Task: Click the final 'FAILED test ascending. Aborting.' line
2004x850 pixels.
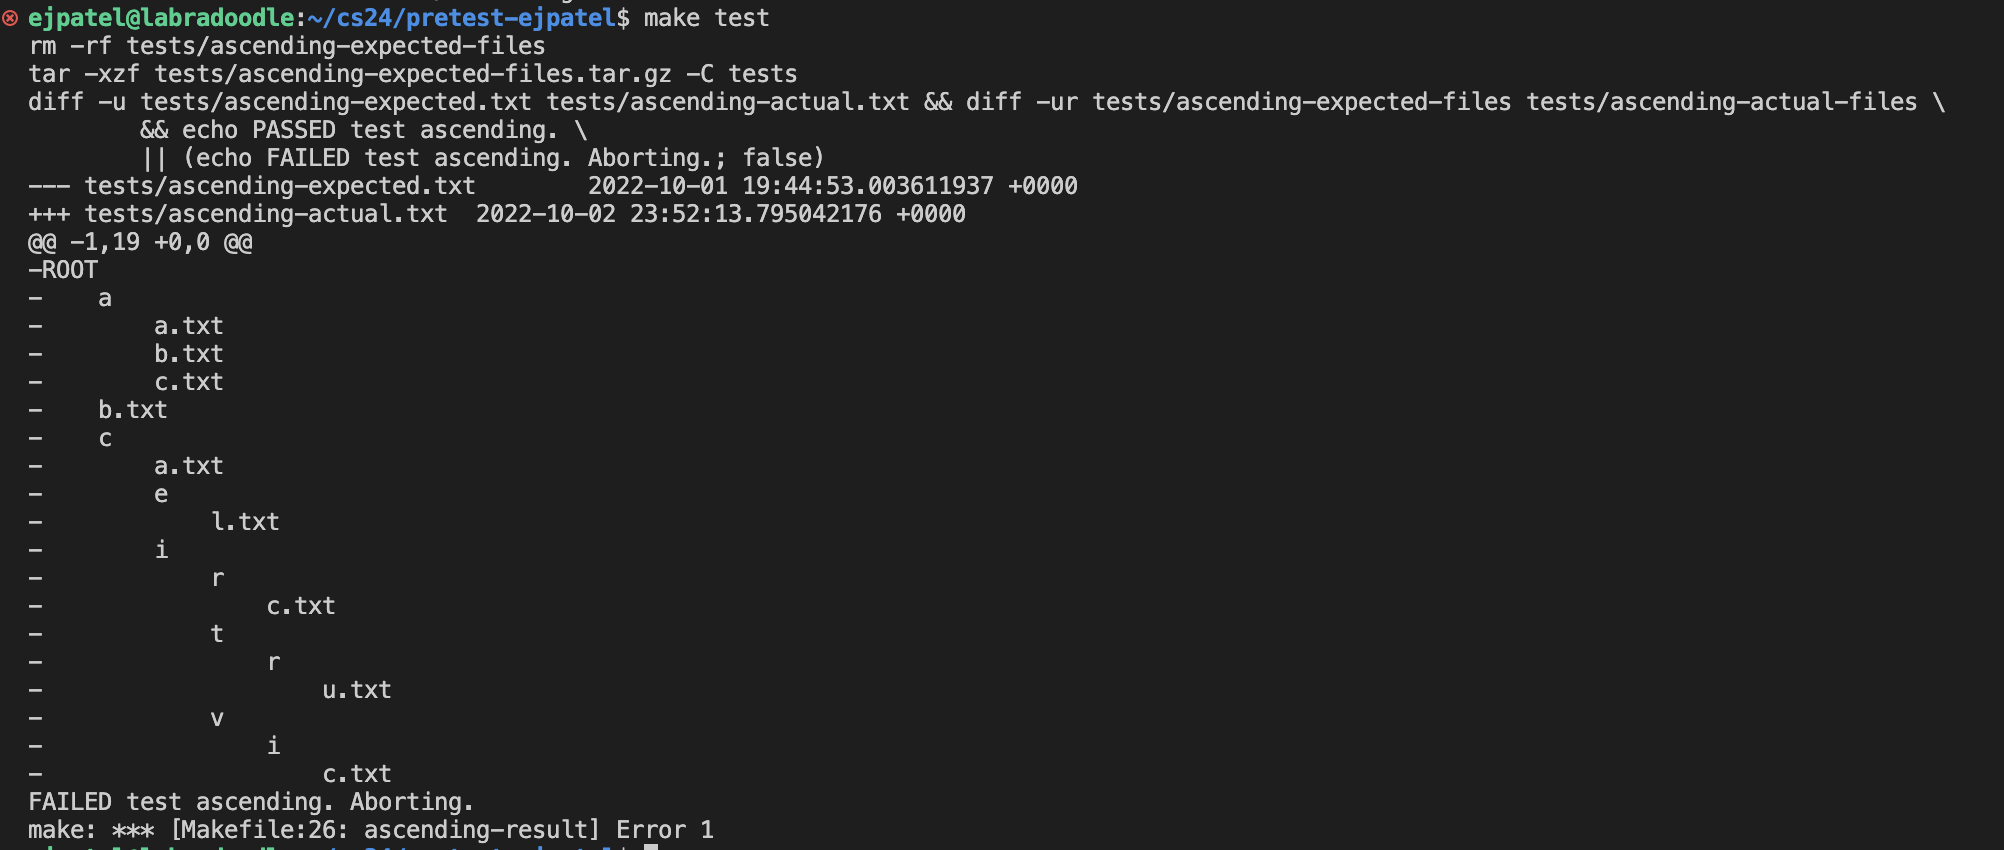Action: coord(250,802)
